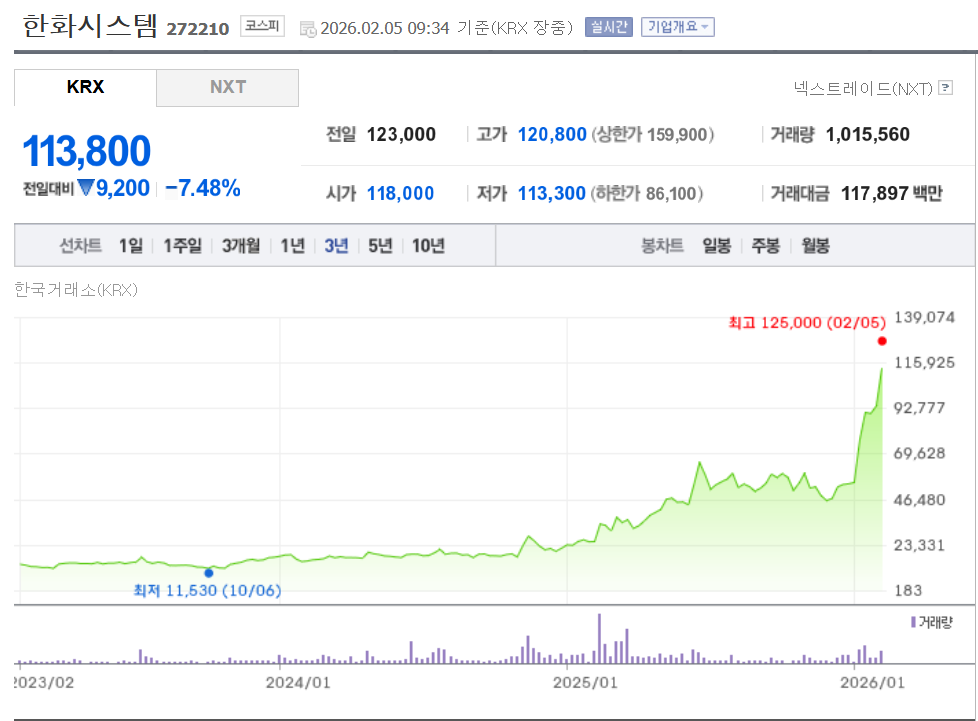Click the opening price value 118,000
The image size is (978, 721).
(x=400, y=193)
